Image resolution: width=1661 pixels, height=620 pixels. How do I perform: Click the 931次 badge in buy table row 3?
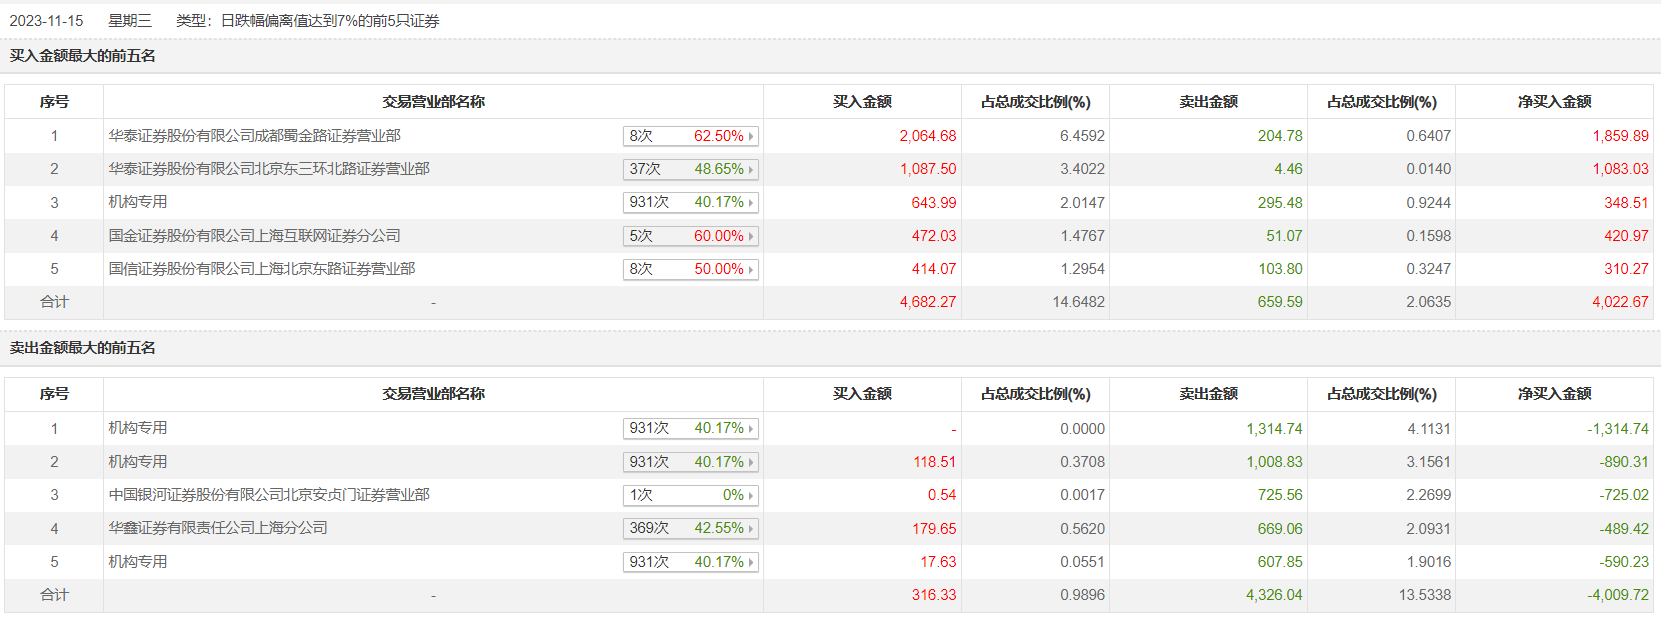coord(650,203)
